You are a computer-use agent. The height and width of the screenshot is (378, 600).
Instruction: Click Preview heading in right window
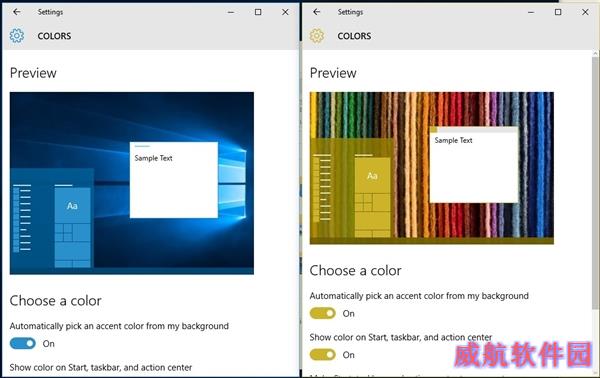pos(333,73)
